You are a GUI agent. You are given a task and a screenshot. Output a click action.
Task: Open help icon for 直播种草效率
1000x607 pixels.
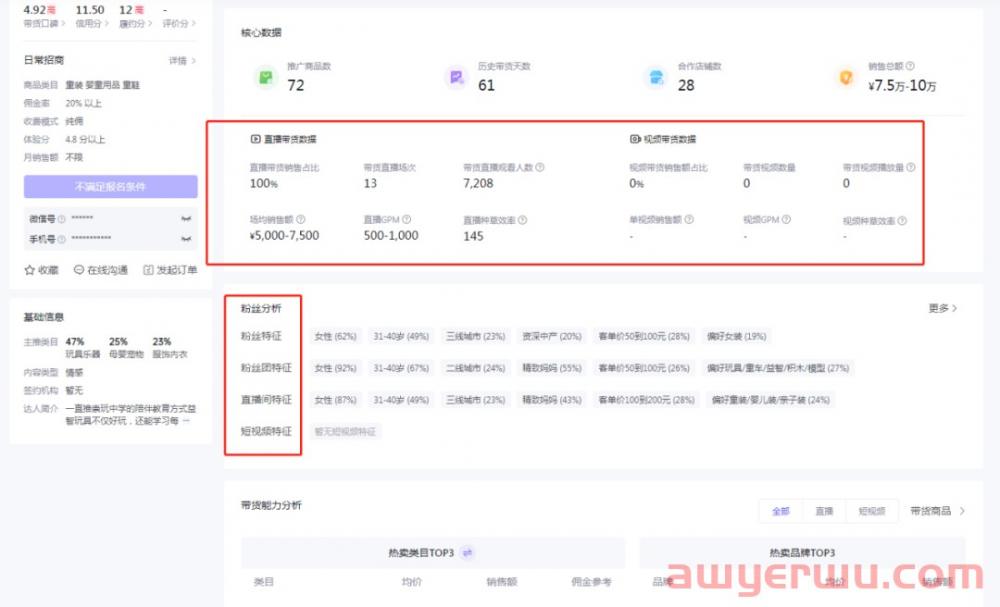pyautogui.click(x=522, y=220)
